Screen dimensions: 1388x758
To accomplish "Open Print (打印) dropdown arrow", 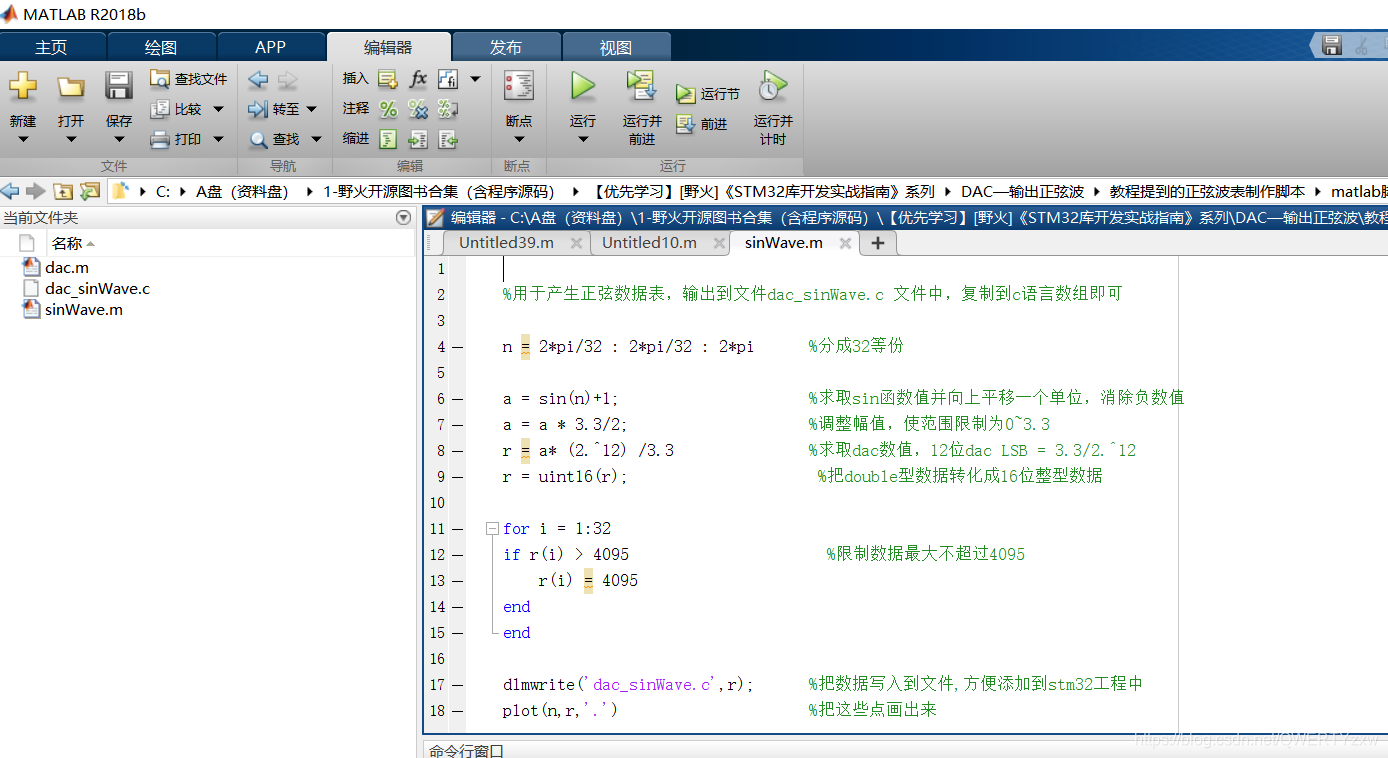I will (218, 139).
